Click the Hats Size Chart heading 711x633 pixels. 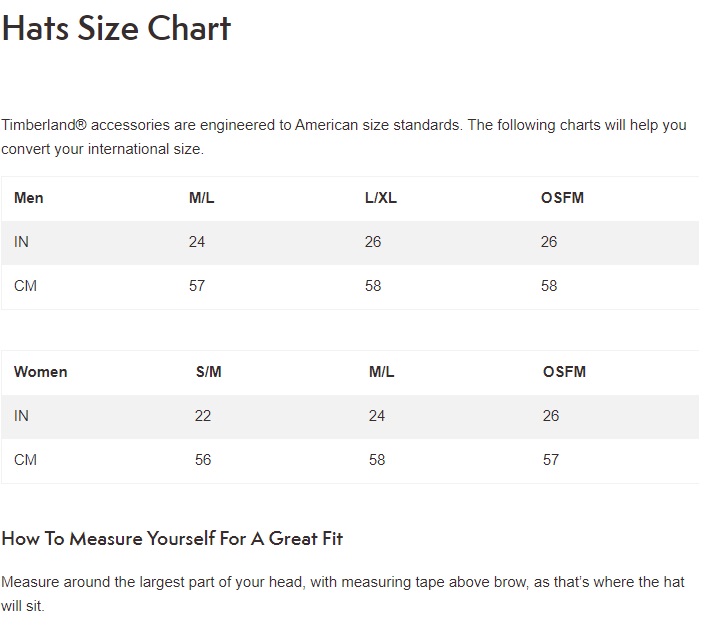(x=116, y=29)
